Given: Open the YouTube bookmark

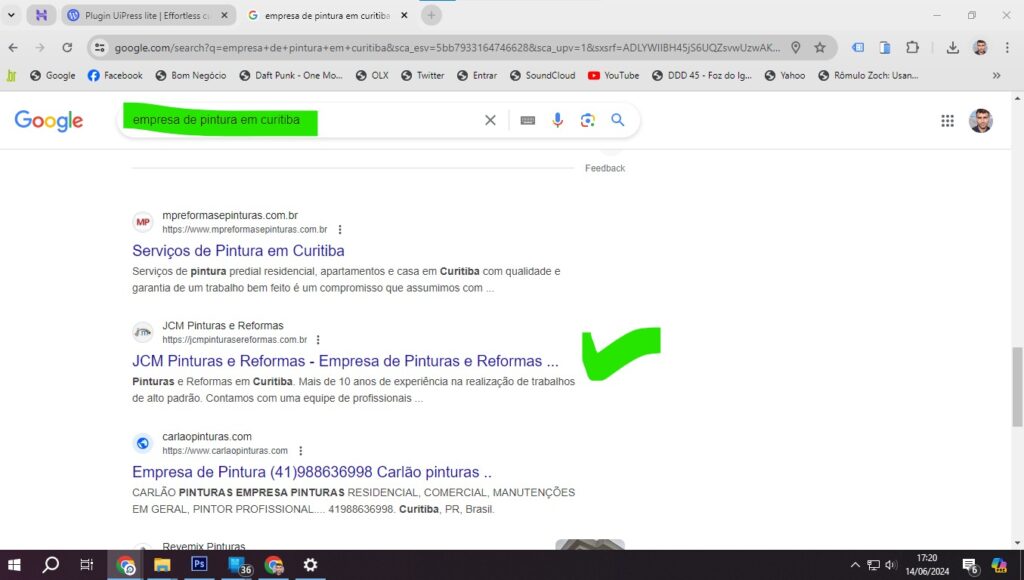Looking at the screenshot, I should 613,76.
